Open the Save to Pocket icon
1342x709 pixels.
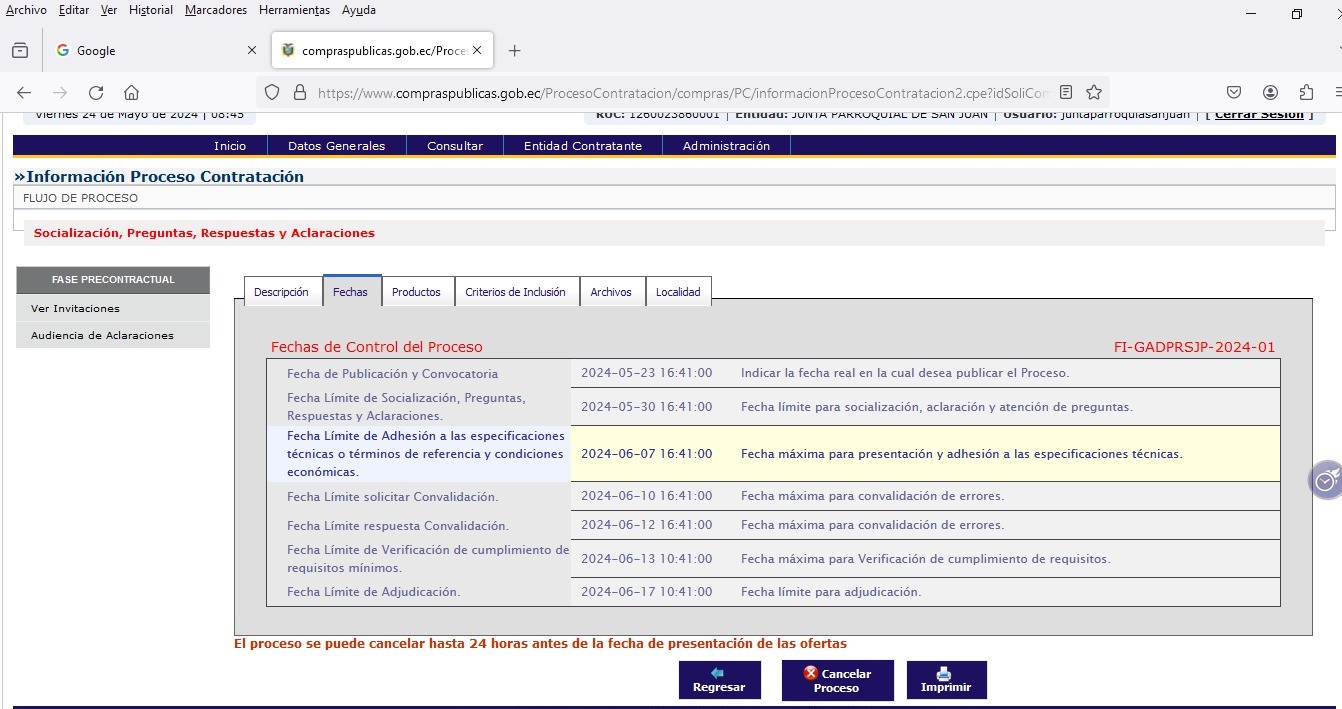(x=1234, y=93)
